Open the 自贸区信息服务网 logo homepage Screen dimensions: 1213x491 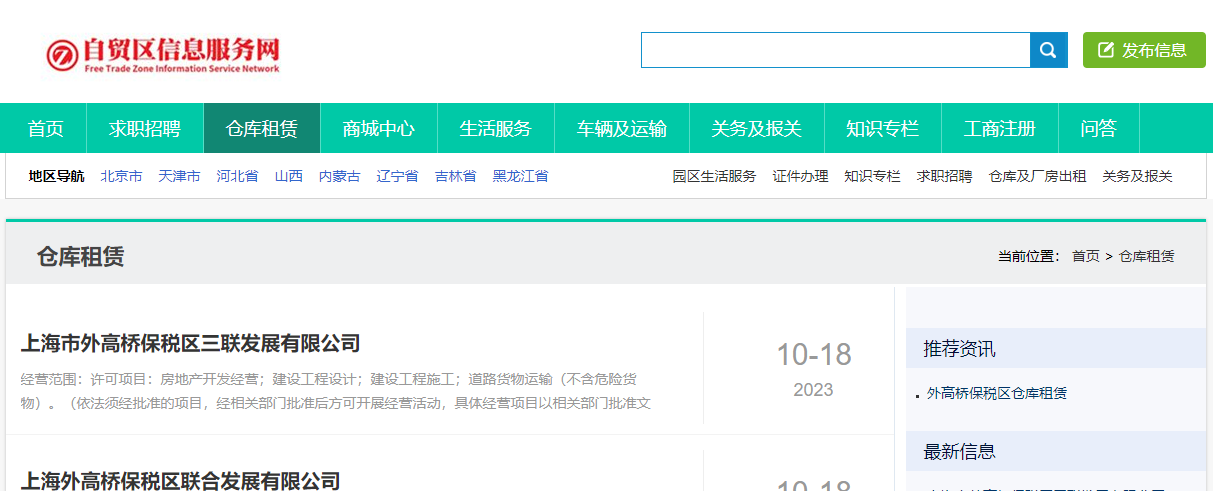coord(163,55)
